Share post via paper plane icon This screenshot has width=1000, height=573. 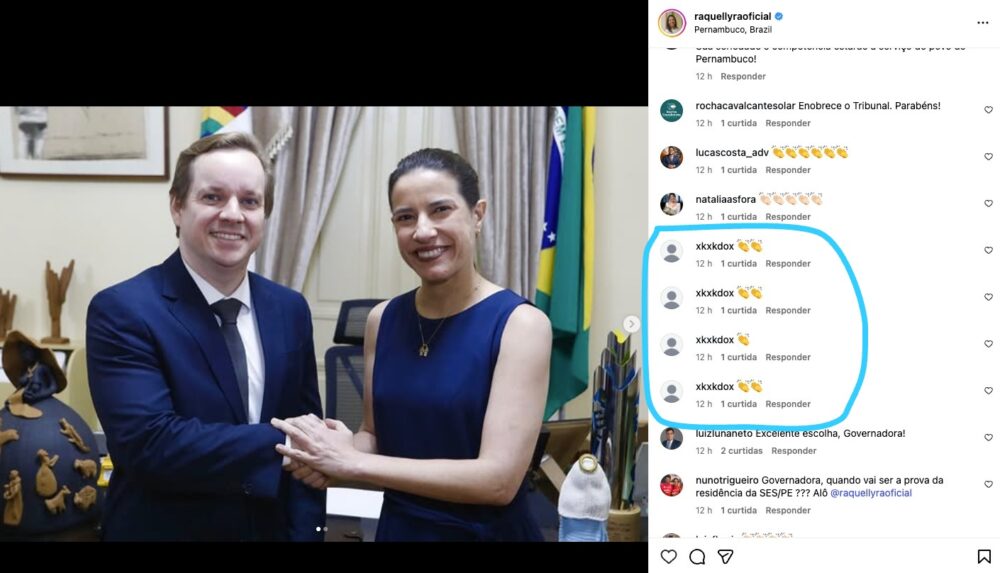(725, 556)
